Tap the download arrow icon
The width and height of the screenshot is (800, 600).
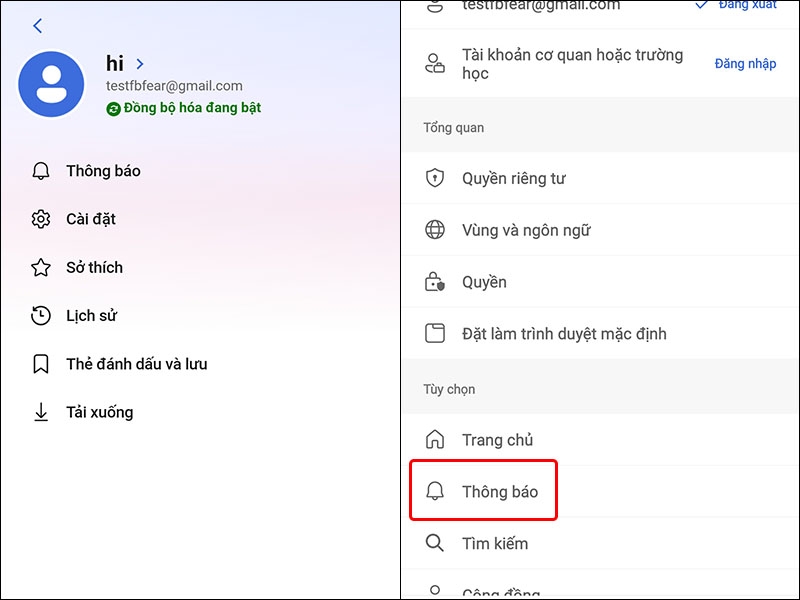(41, 412)
